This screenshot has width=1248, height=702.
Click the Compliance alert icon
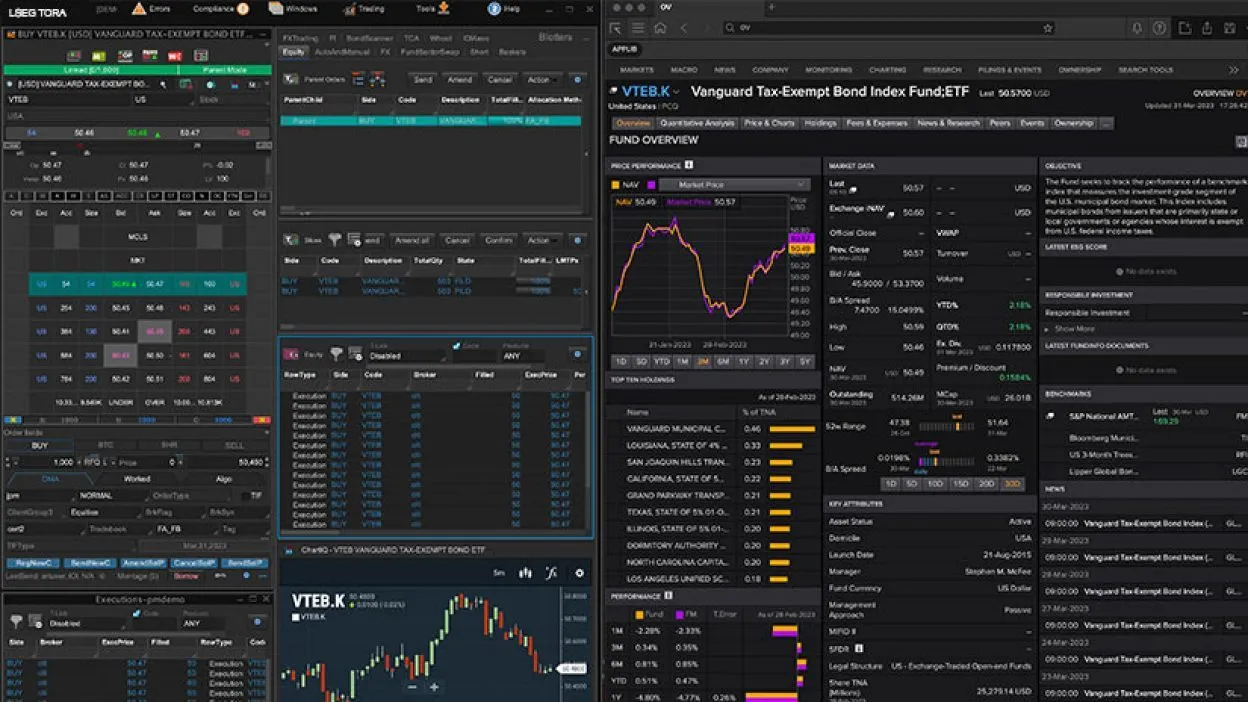tap(243, 9)
